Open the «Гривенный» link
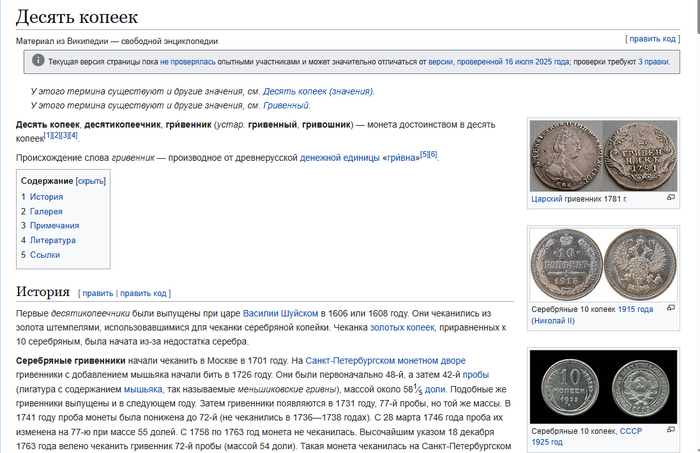 click(286, 105)
